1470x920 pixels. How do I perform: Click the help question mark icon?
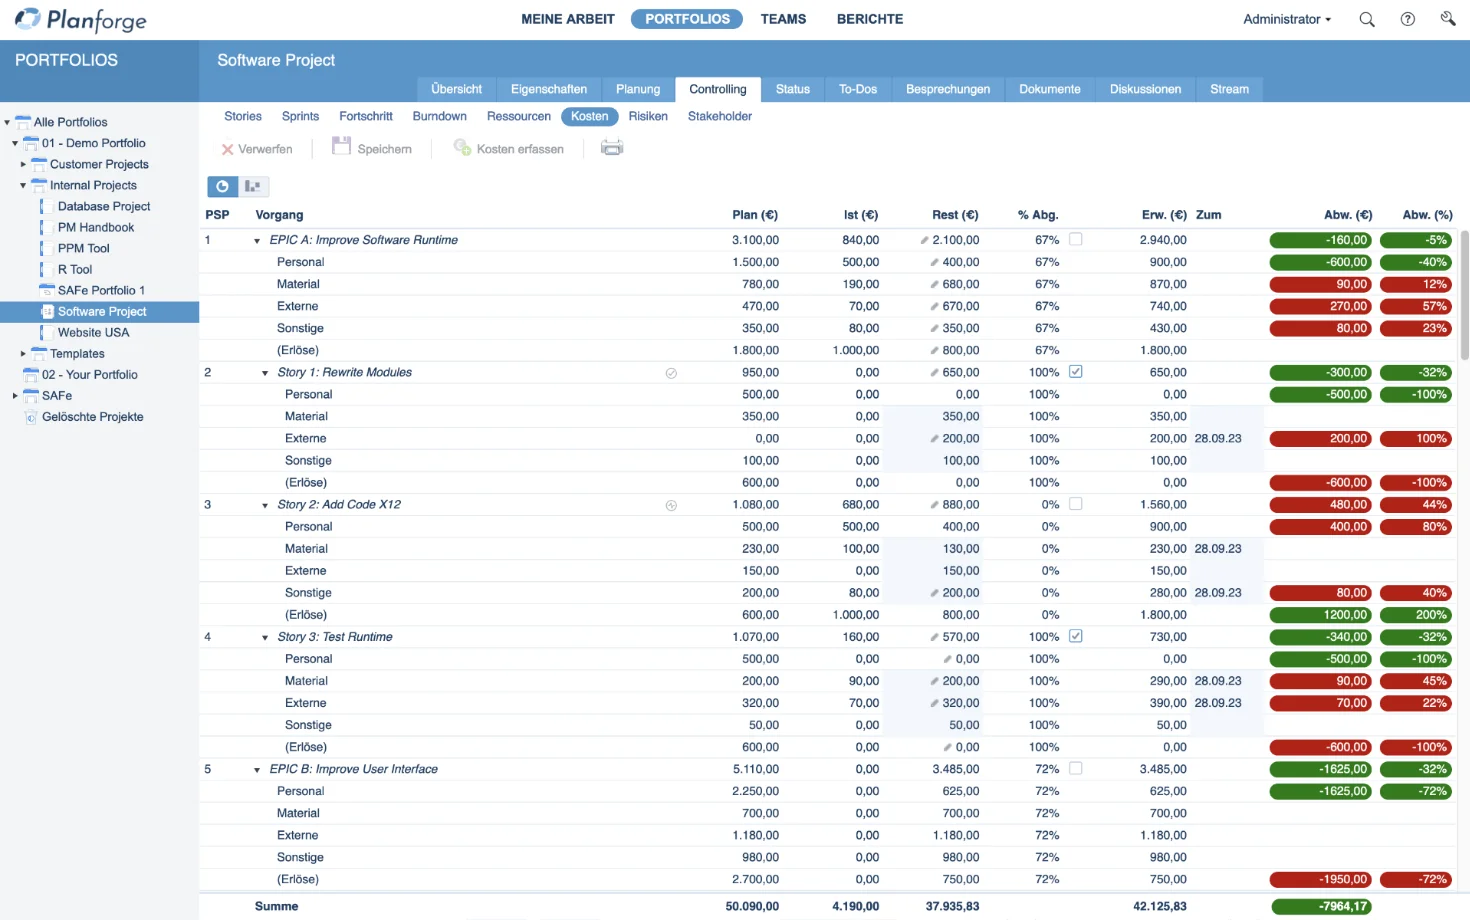(1407, 19)
